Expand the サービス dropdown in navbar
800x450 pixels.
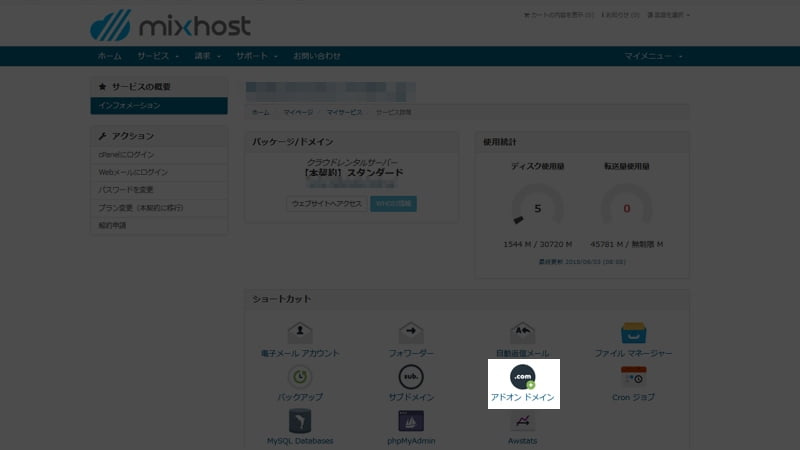pos(158,56)
